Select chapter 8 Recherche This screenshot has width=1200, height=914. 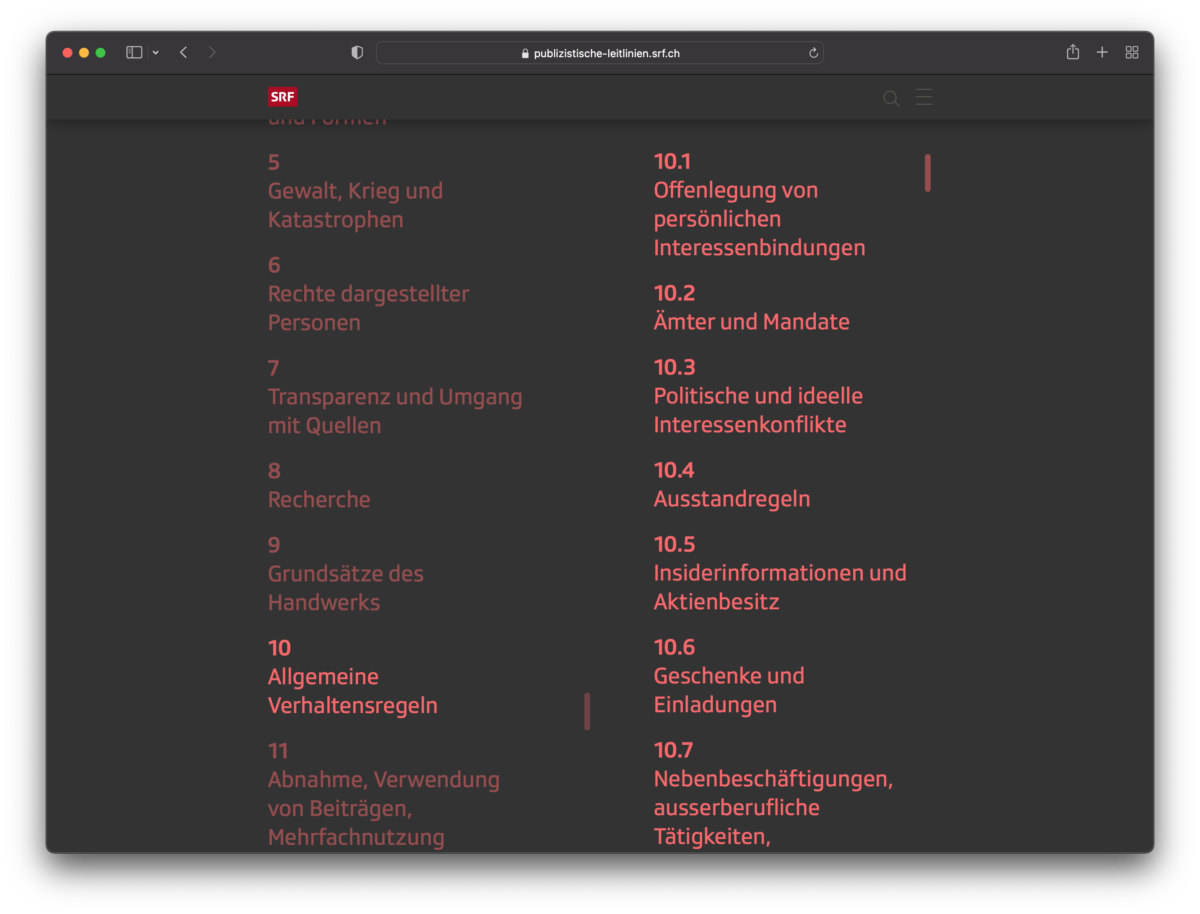point(318,499)
